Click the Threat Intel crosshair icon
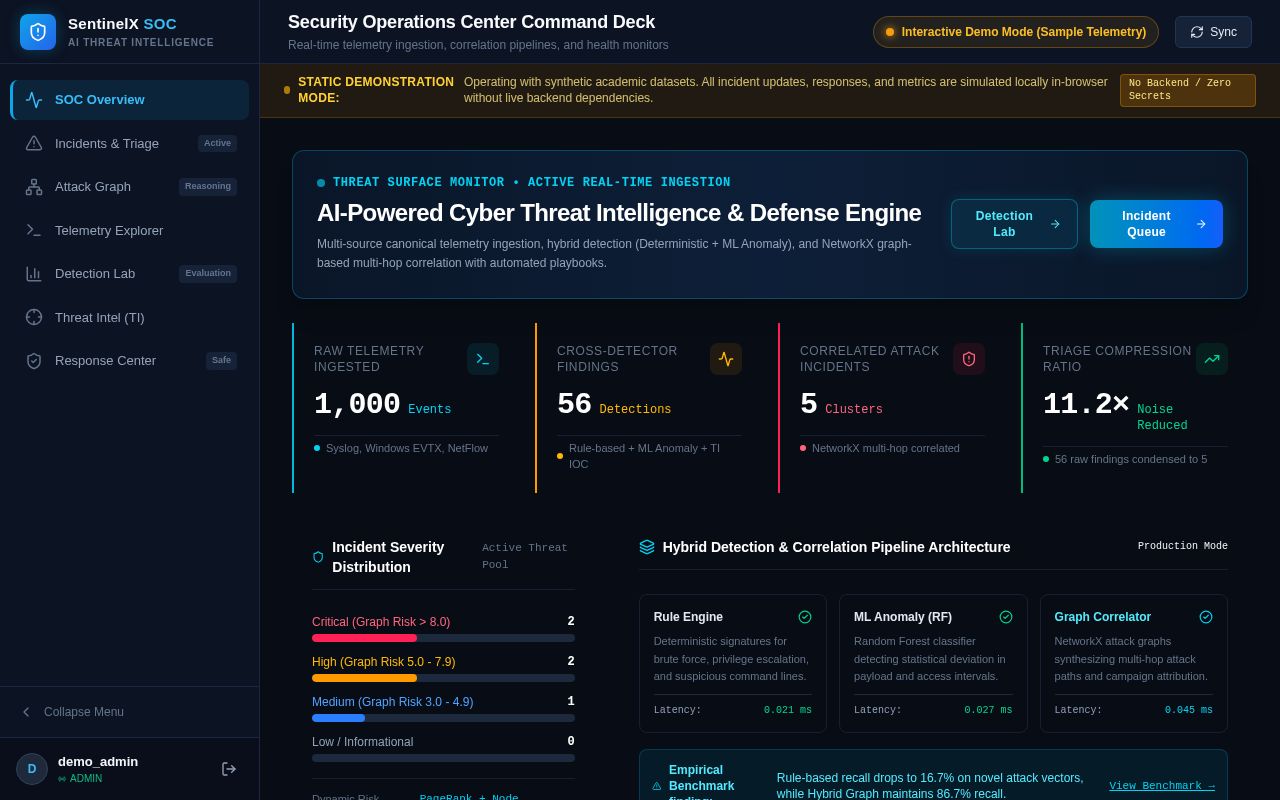Viewport: 1280px width, 800px height. click(34, 317)
